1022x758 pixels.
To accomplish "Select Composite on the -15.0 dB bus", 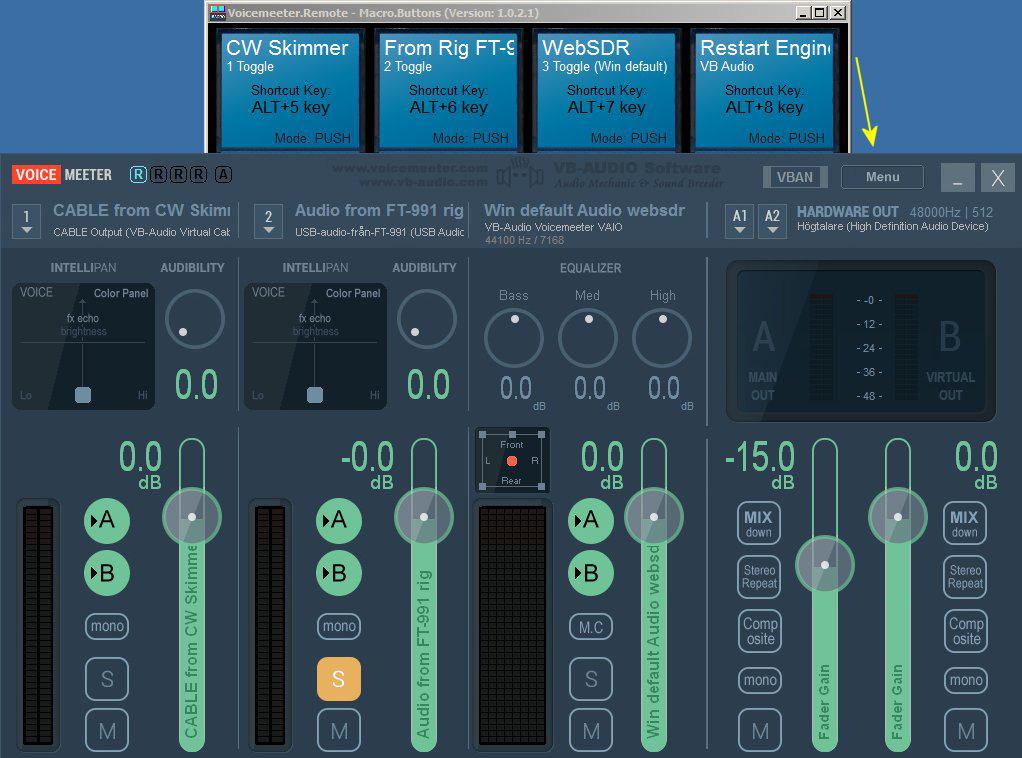I will tap(760, 631).
